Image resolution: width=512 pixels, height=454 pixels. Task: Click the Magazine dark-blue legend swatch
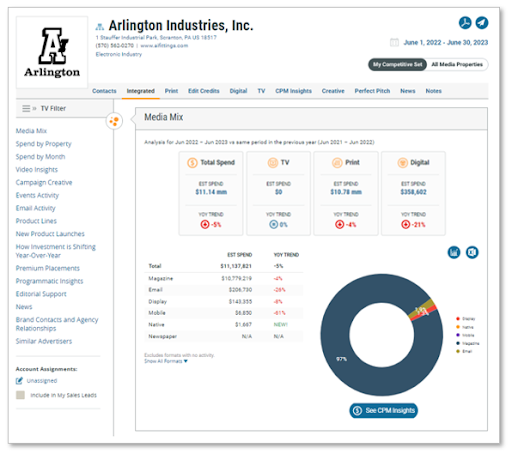pyautogui.click(x=458, y=343)
